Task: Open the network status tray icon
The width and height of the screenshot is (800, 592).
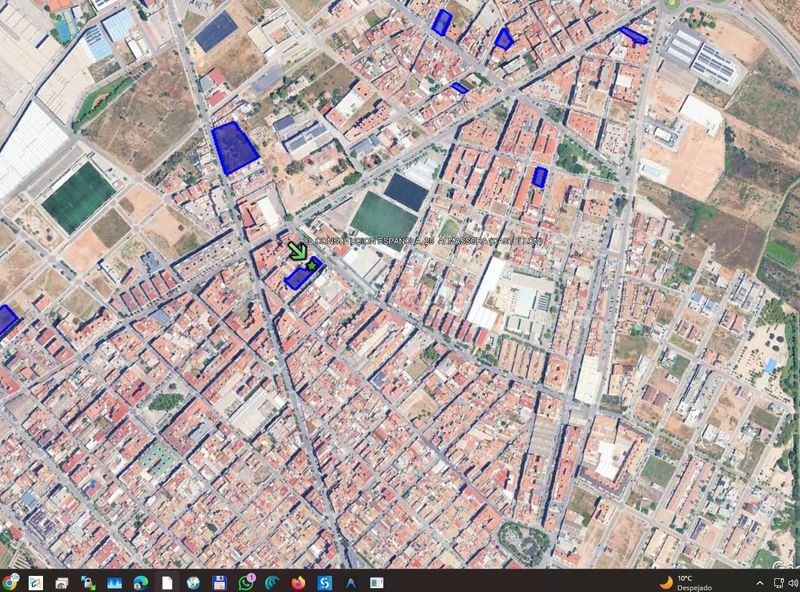Action: pyautogui.click(x=779, y=583)
